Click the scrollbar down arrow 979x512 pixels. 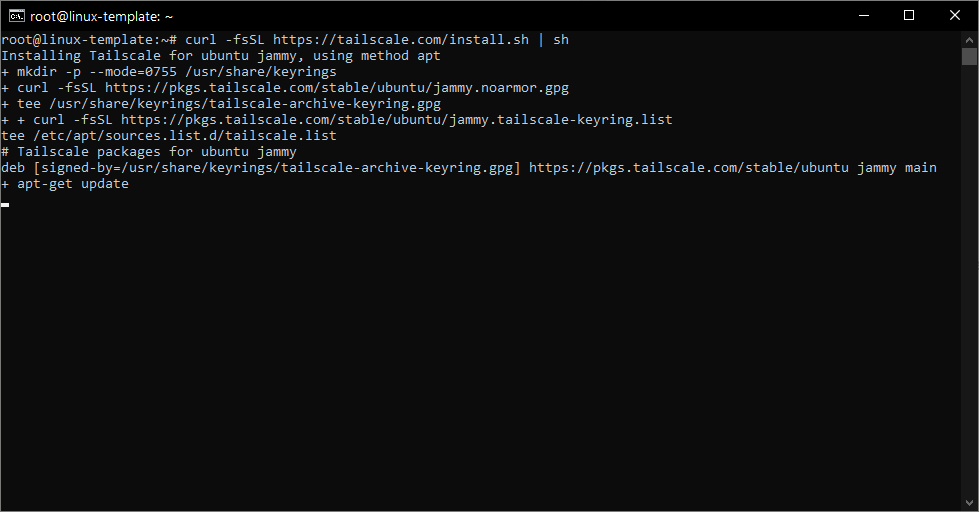click(969, 503)
